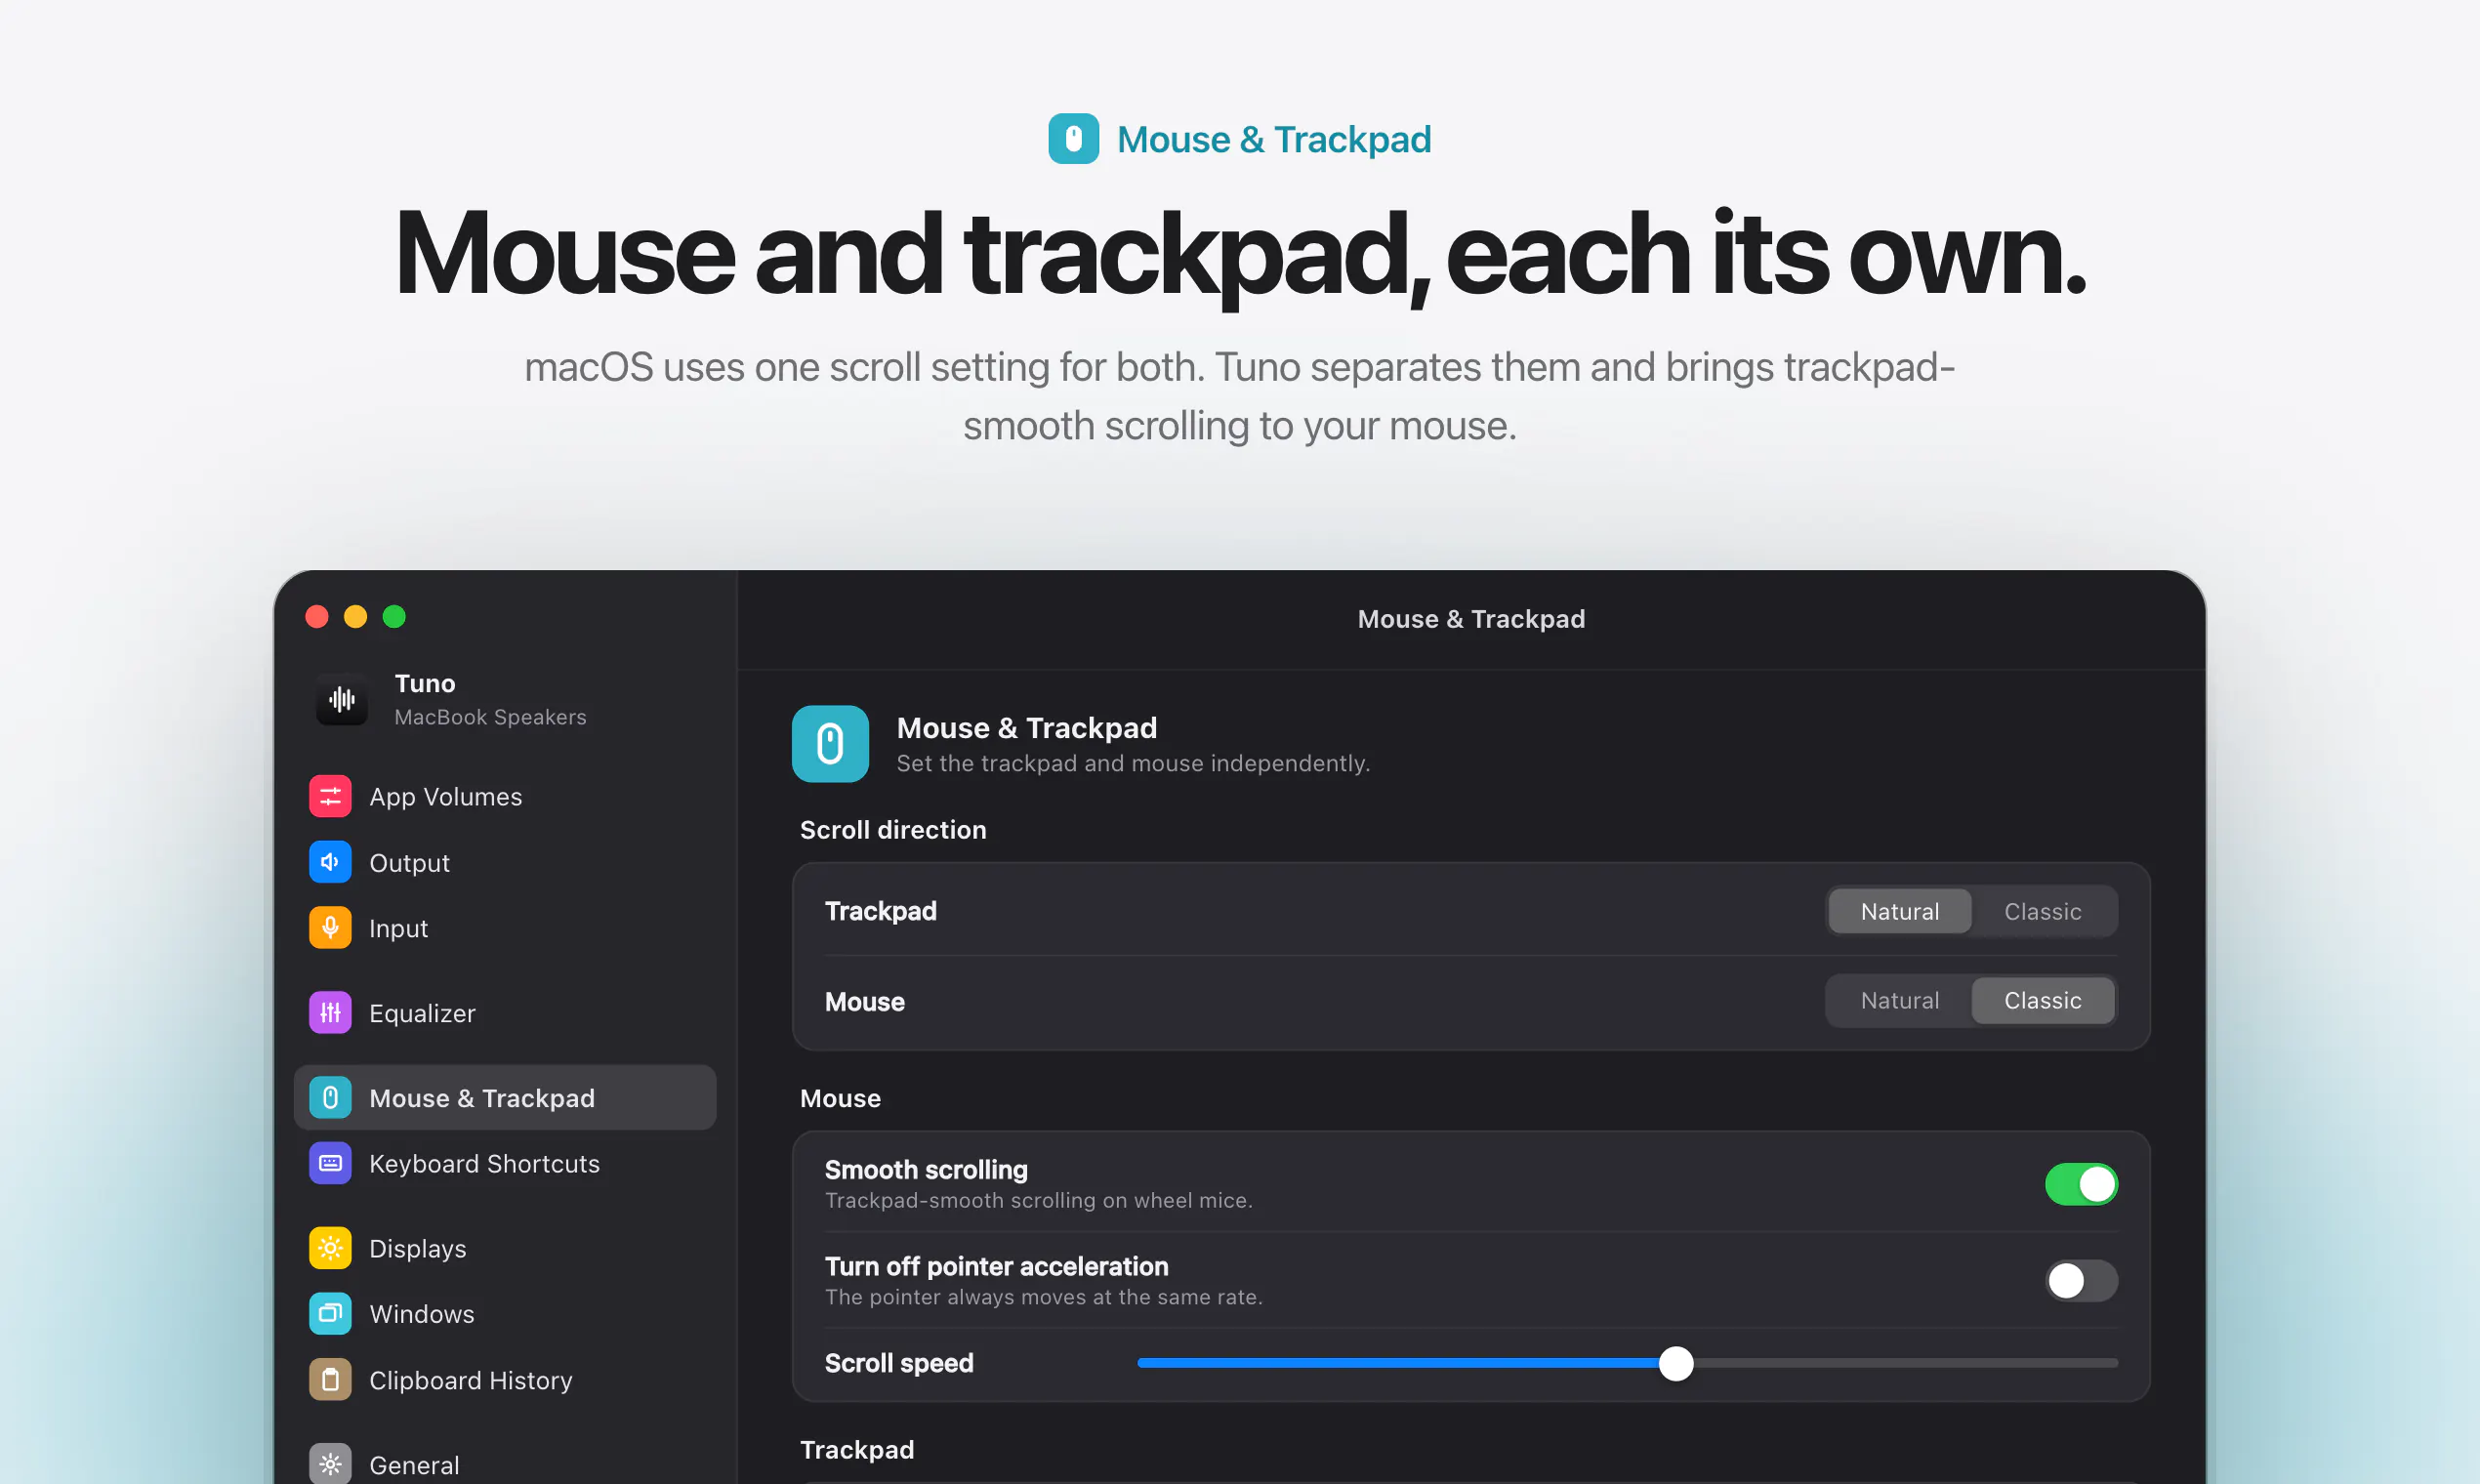Set Mouse scroll direction to Natural

coord(1899,1000)
